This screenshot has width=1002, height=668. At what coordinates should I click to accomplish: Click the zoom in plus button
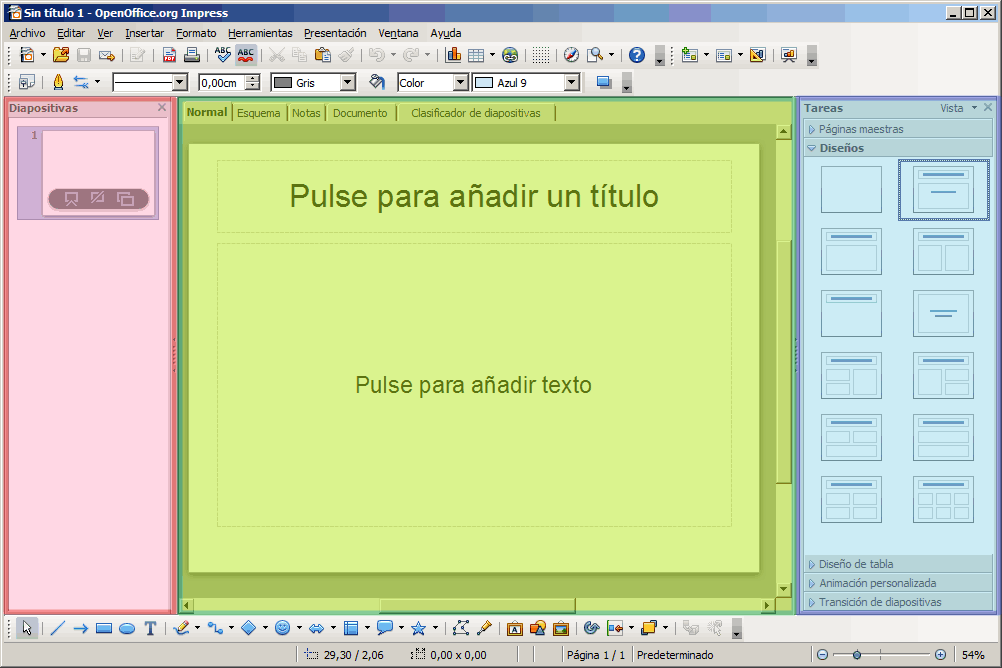click(x=940, y=655)
